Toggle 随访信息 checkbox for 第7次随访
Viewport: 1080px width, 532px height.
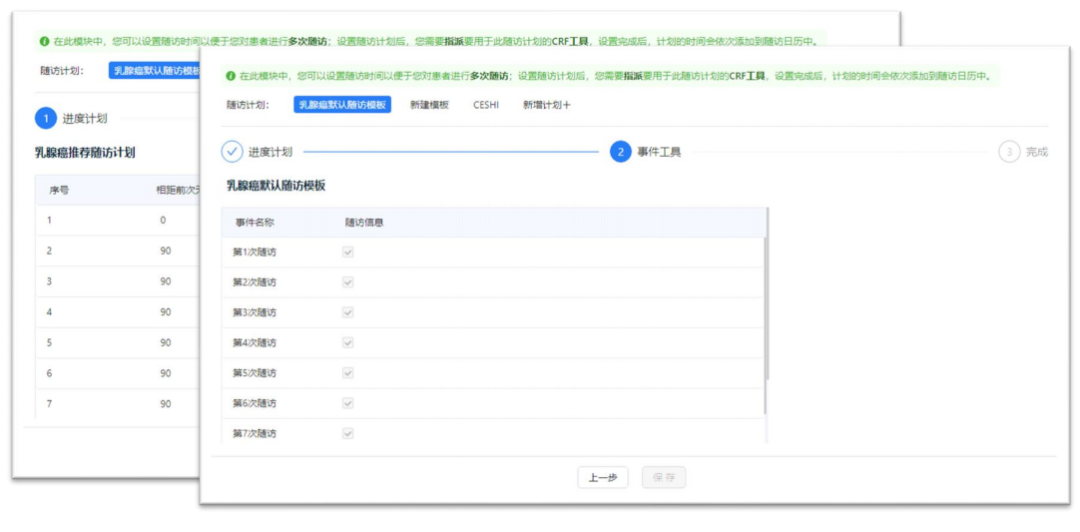click(348, 433)
